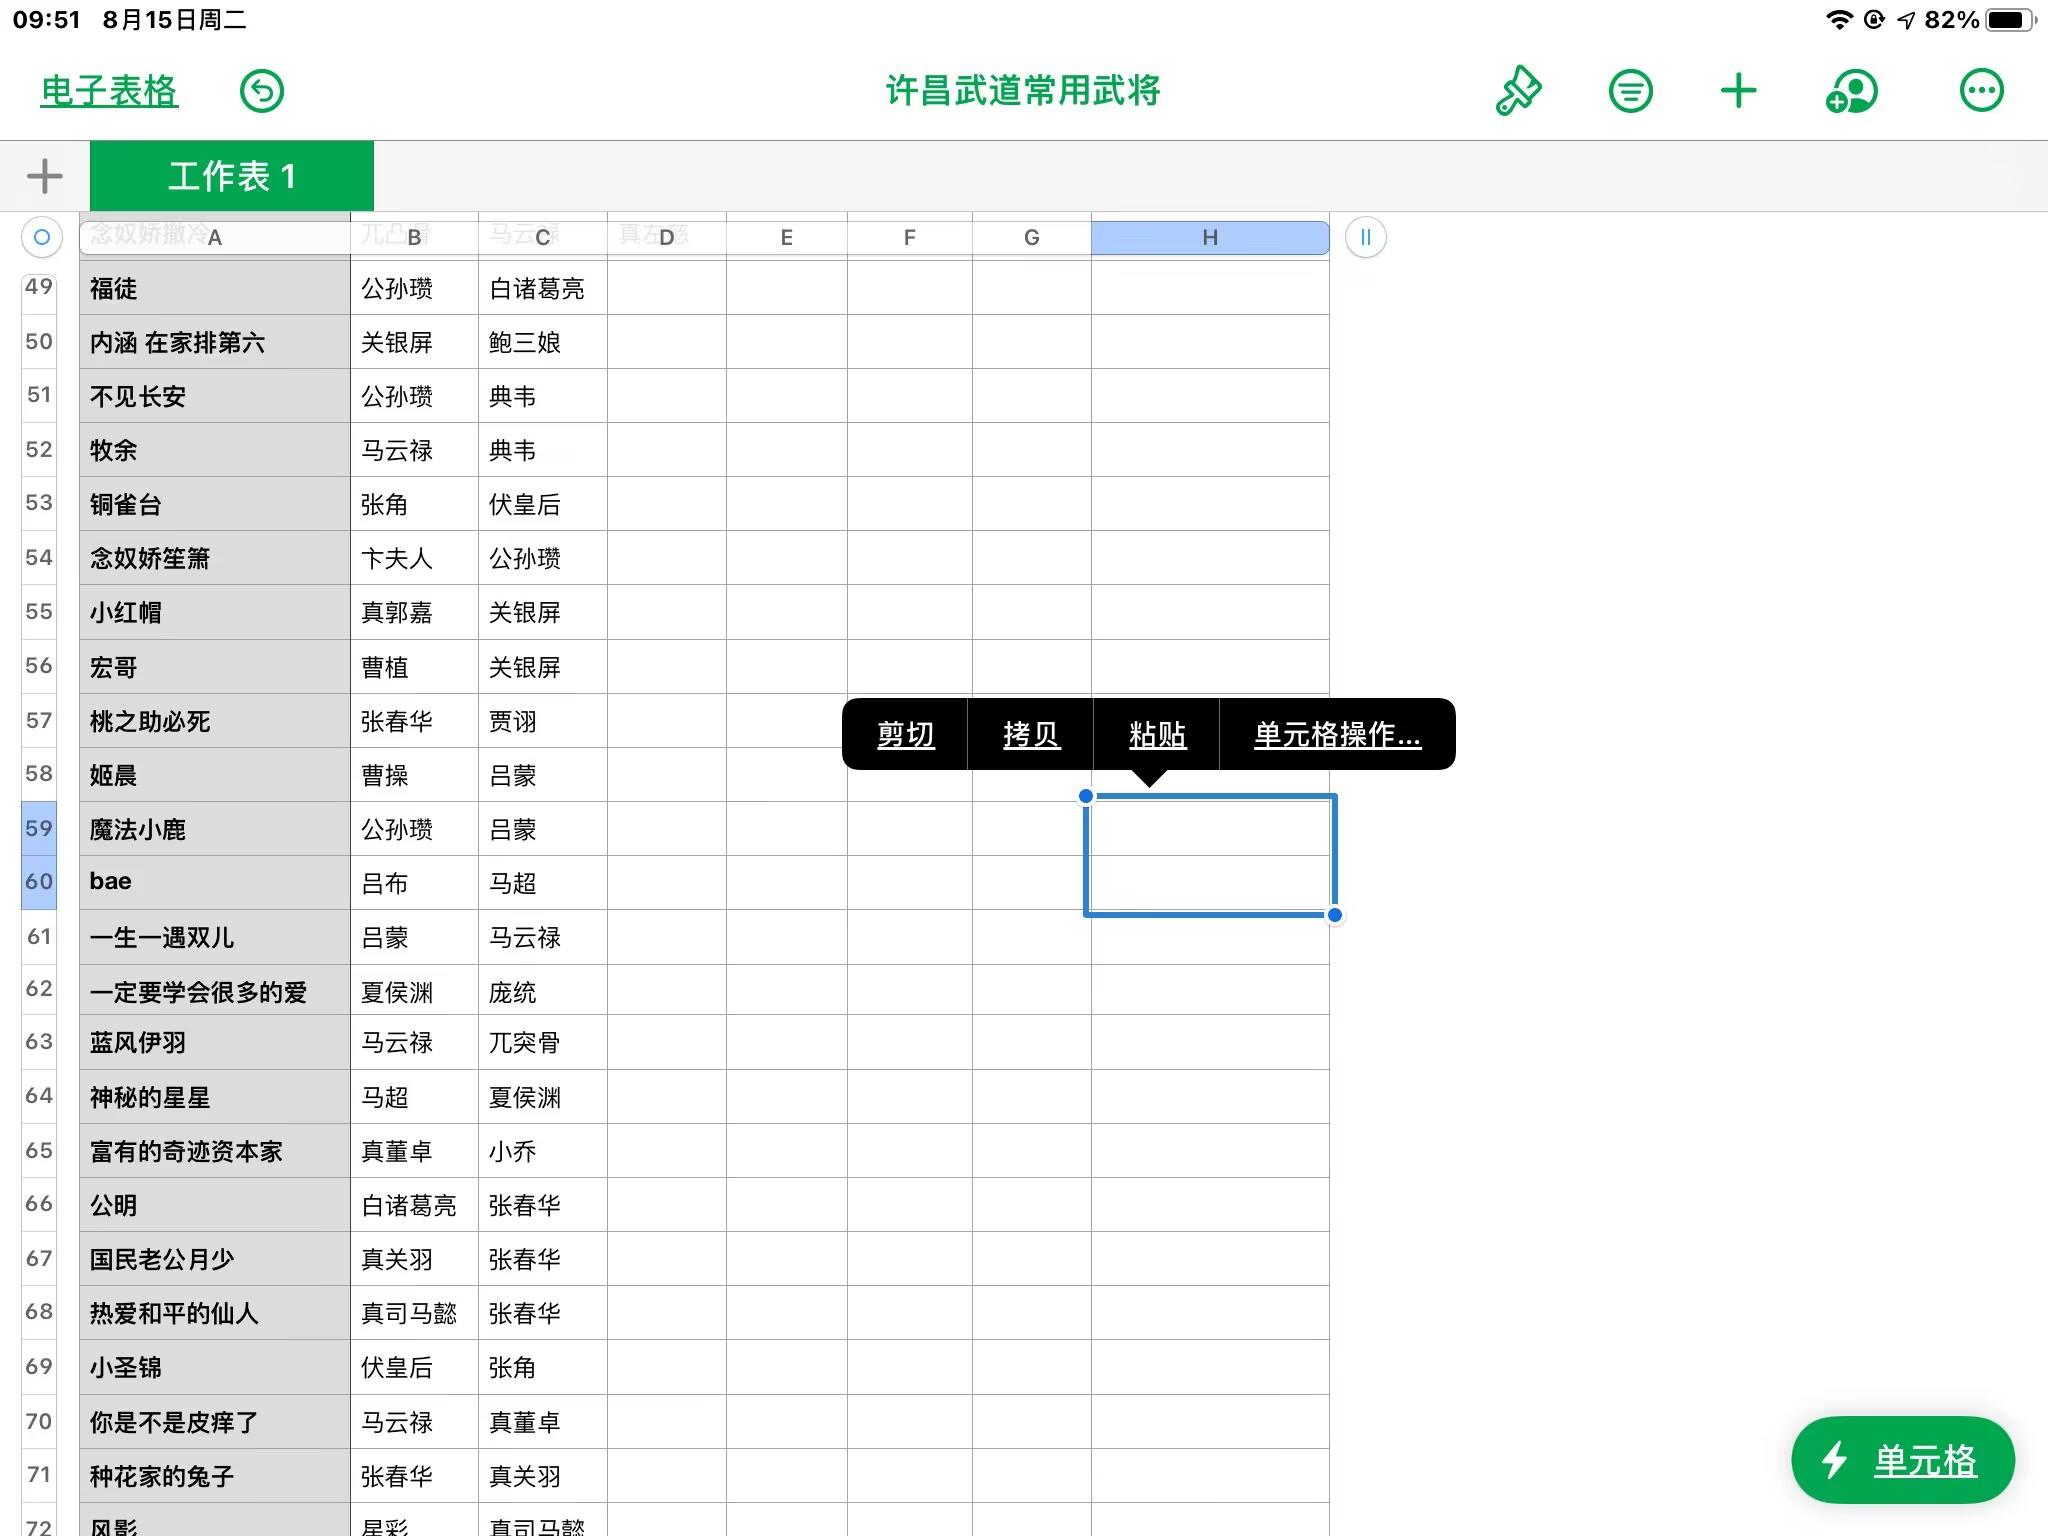Tap the green 单元格 action button

click(x=1902, y=1460)
